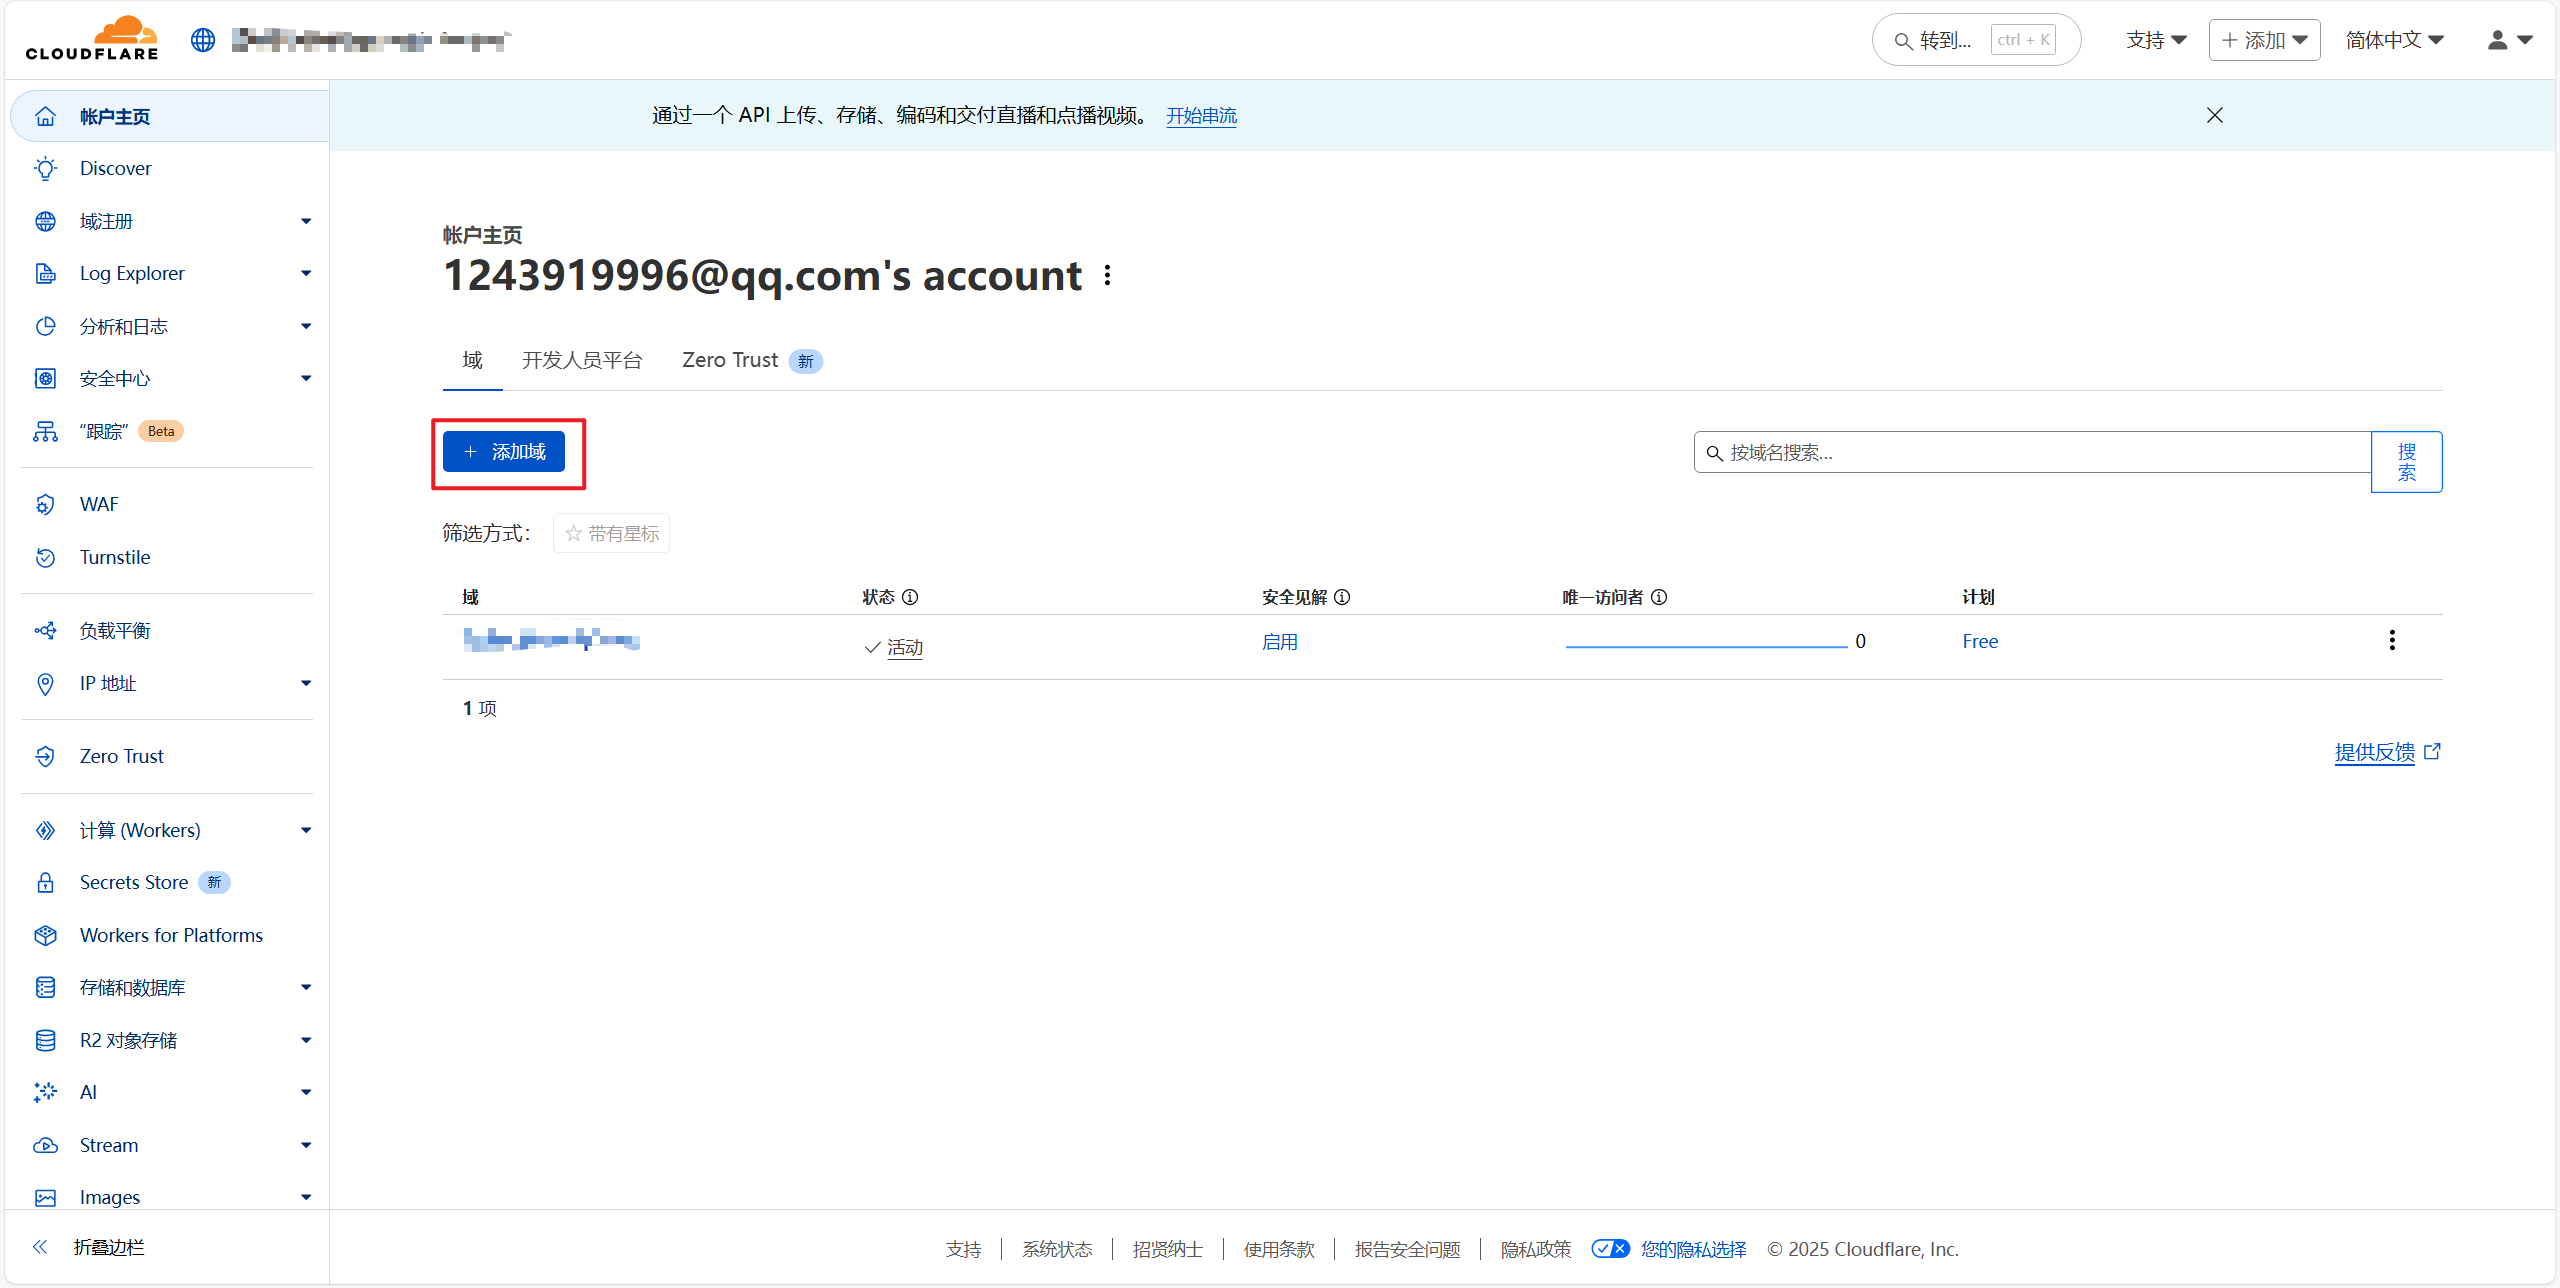This screenshot has width=2560, height=1288.
Task: Click the Workers for Platforms cube icon
Action: [x=45, y=935]
